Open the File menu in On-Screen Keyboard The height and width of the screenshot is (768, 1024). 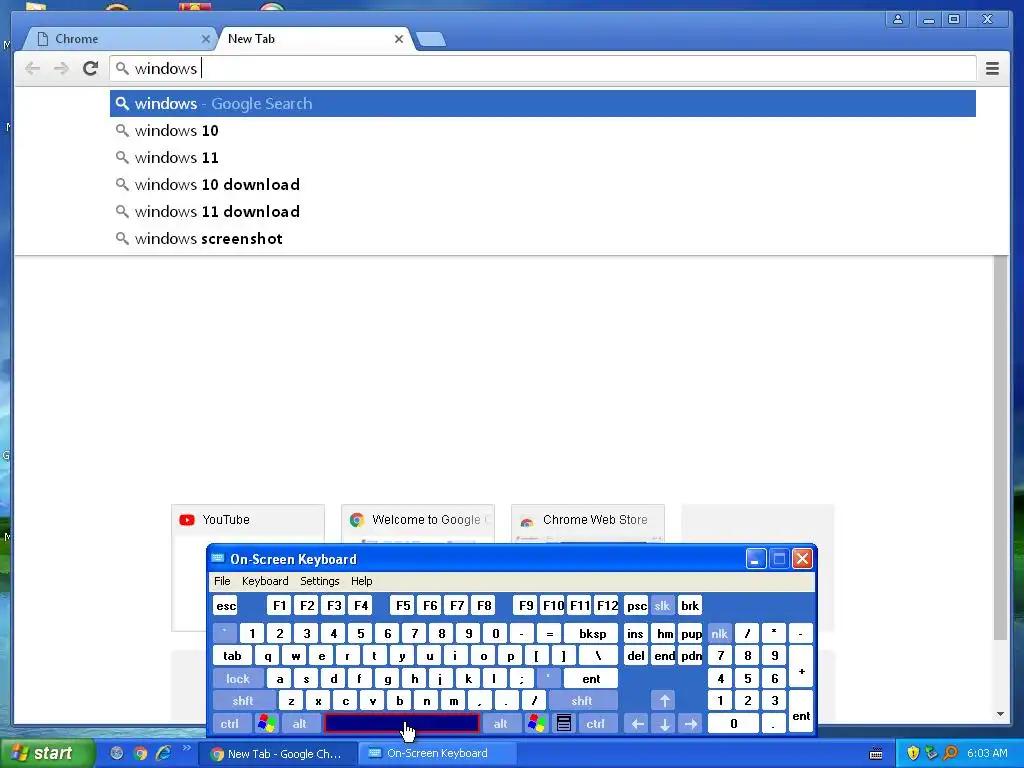222,581
